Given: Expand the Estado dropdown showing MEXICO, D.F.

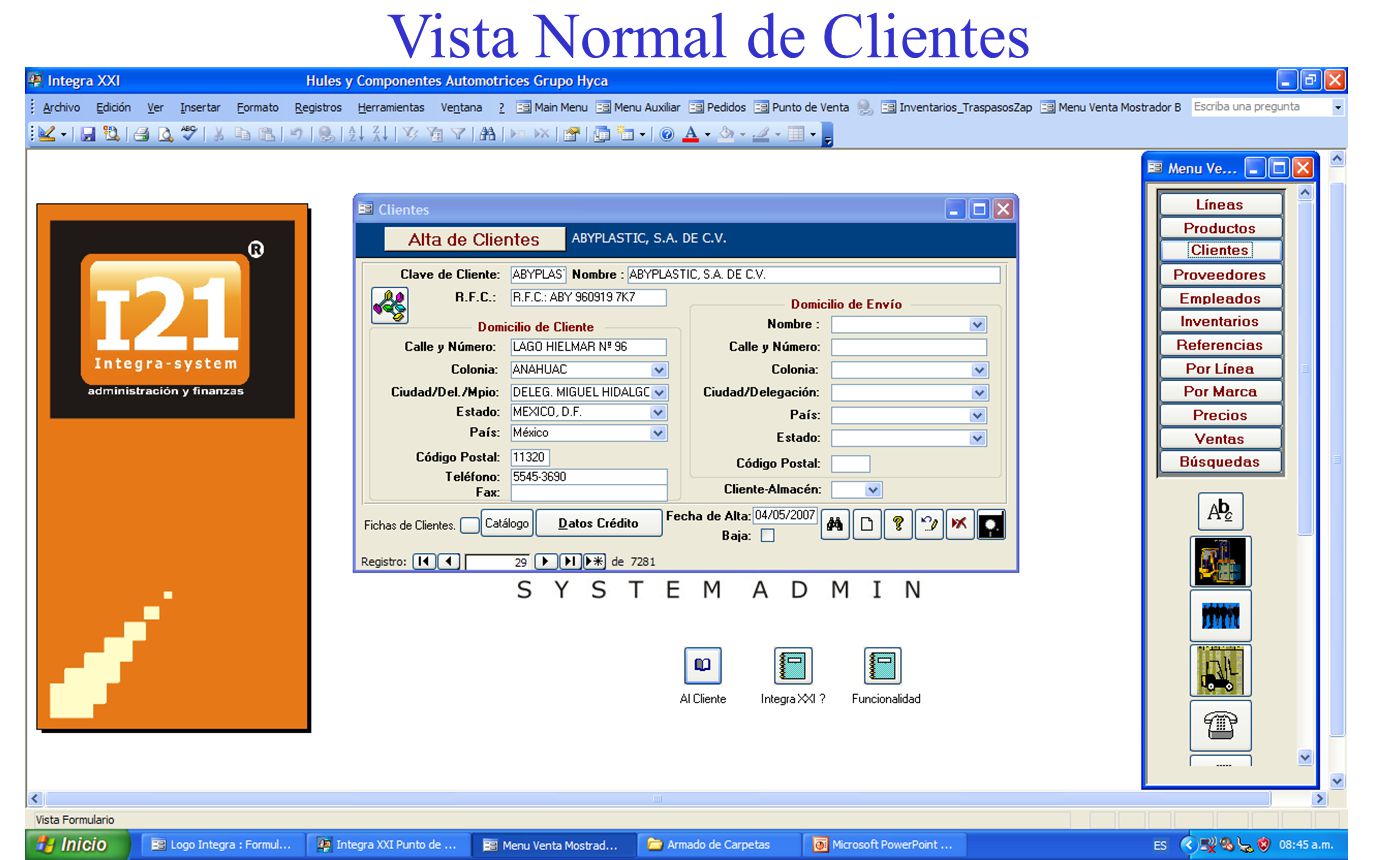Looking at the screenshot, I should click(658, 412).
